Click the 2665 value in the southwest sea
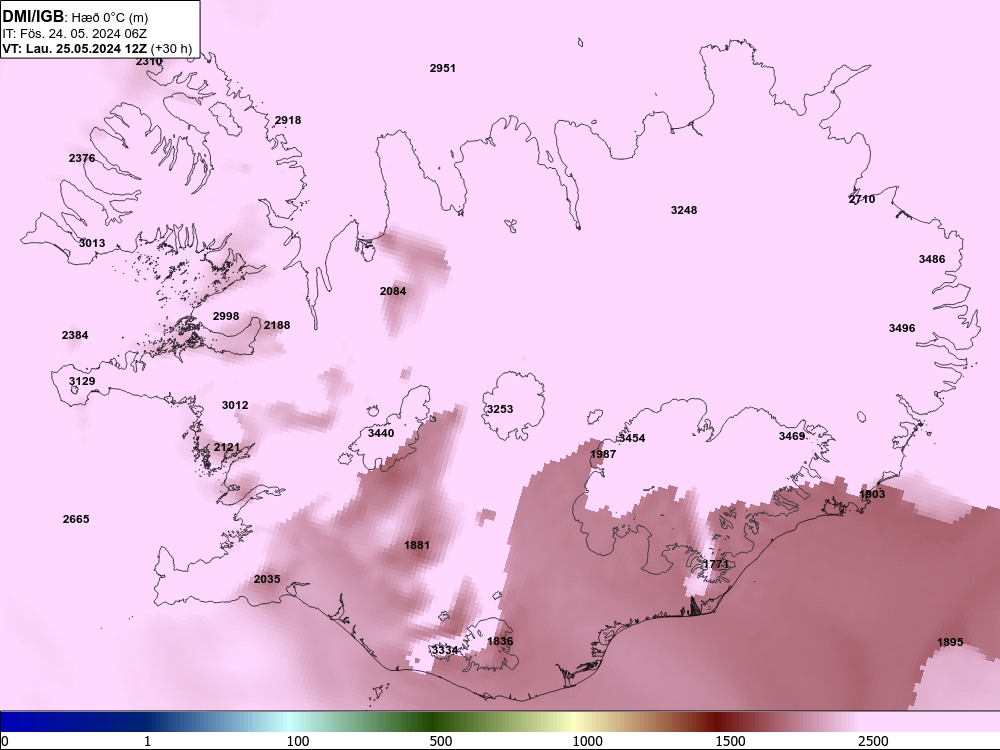The height and width of the screenshot is (750, 1000). pos(76,519)
